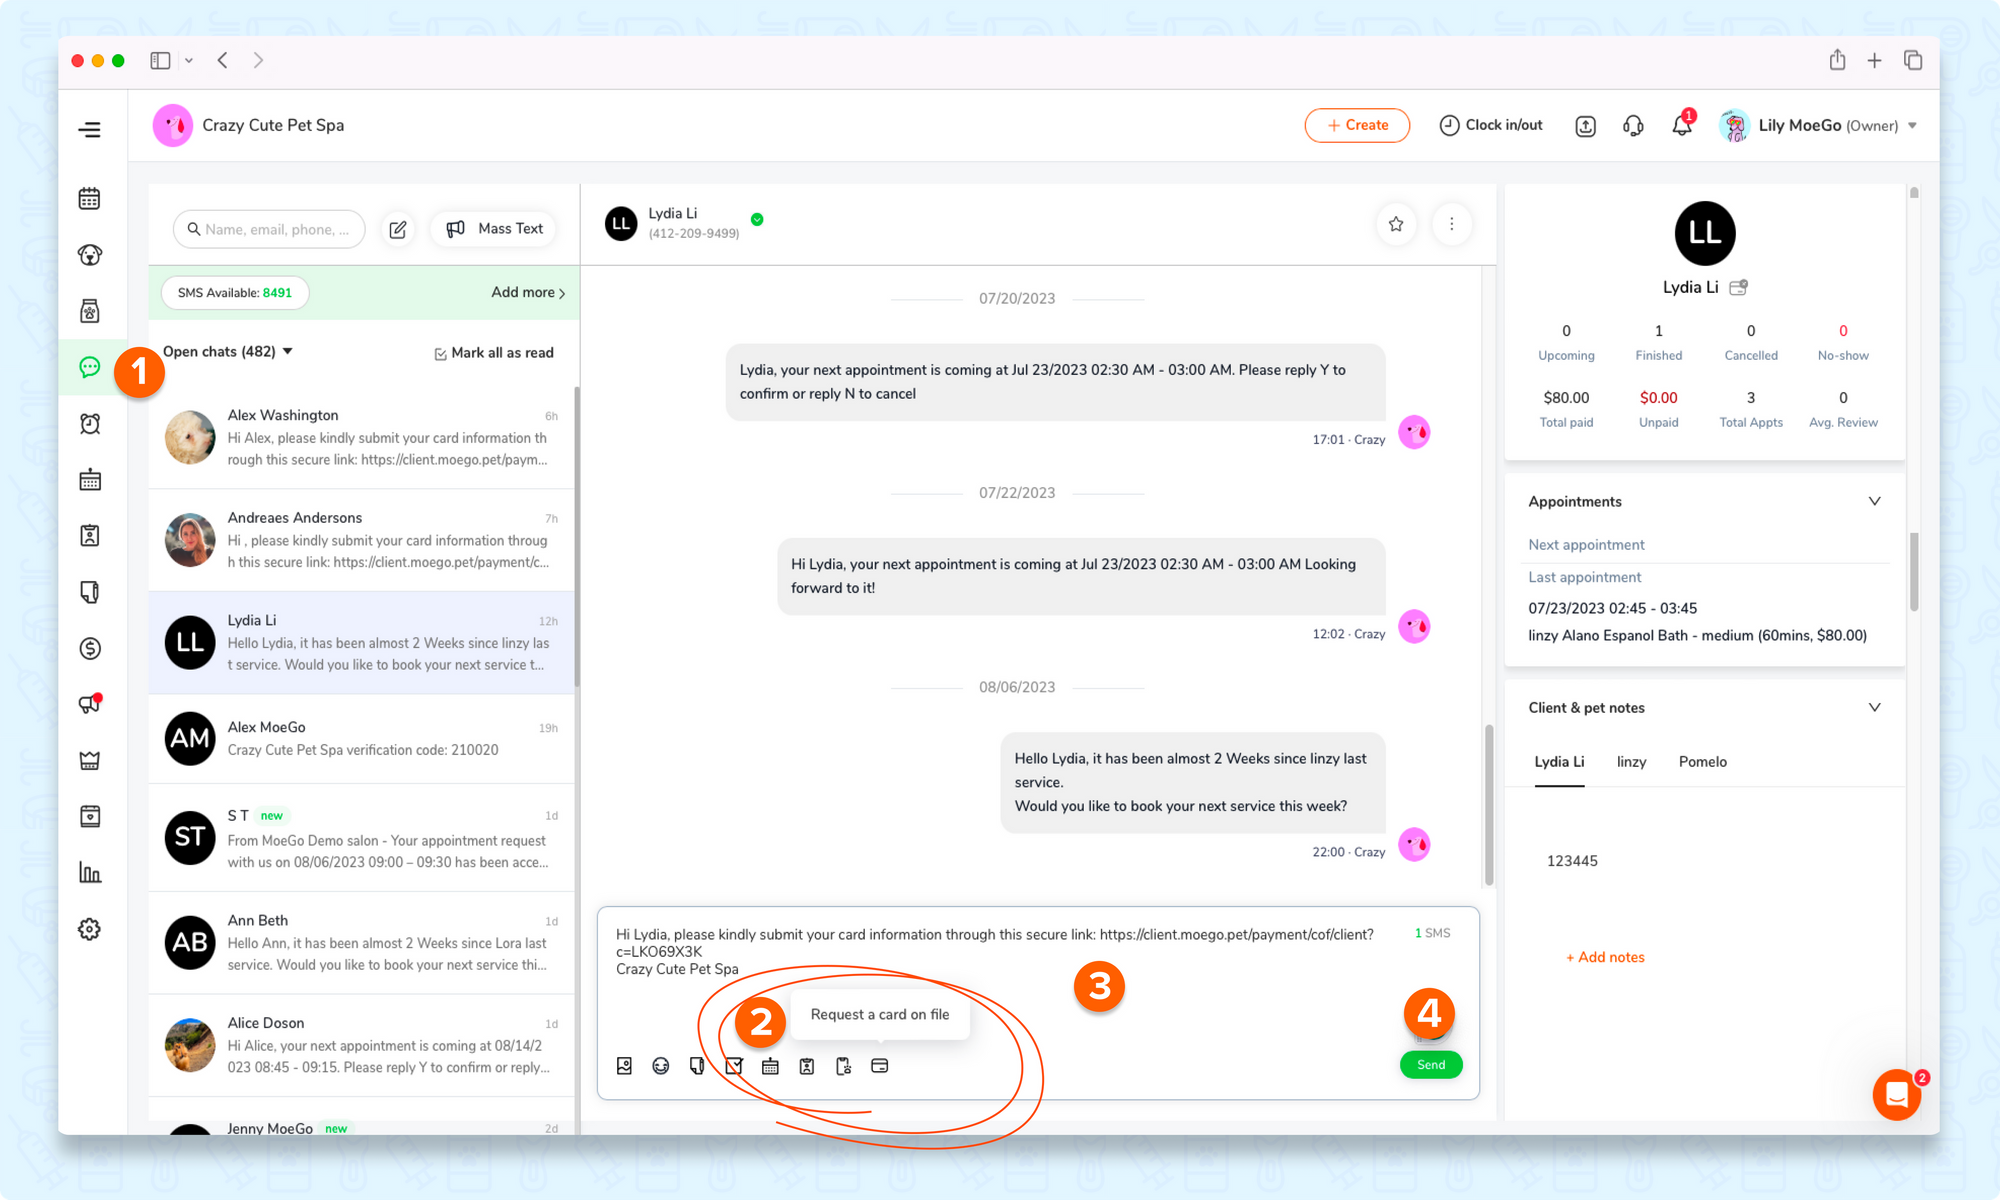Switch to the linzy notes tab

1631,762
